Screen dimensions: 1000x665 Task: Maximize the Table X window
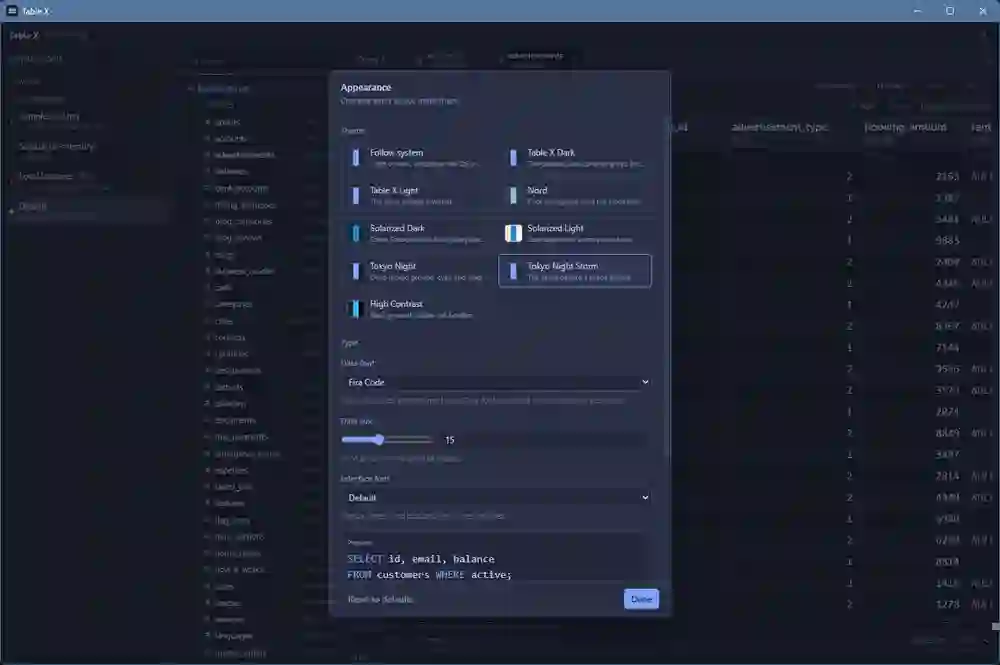pos(950,11)
